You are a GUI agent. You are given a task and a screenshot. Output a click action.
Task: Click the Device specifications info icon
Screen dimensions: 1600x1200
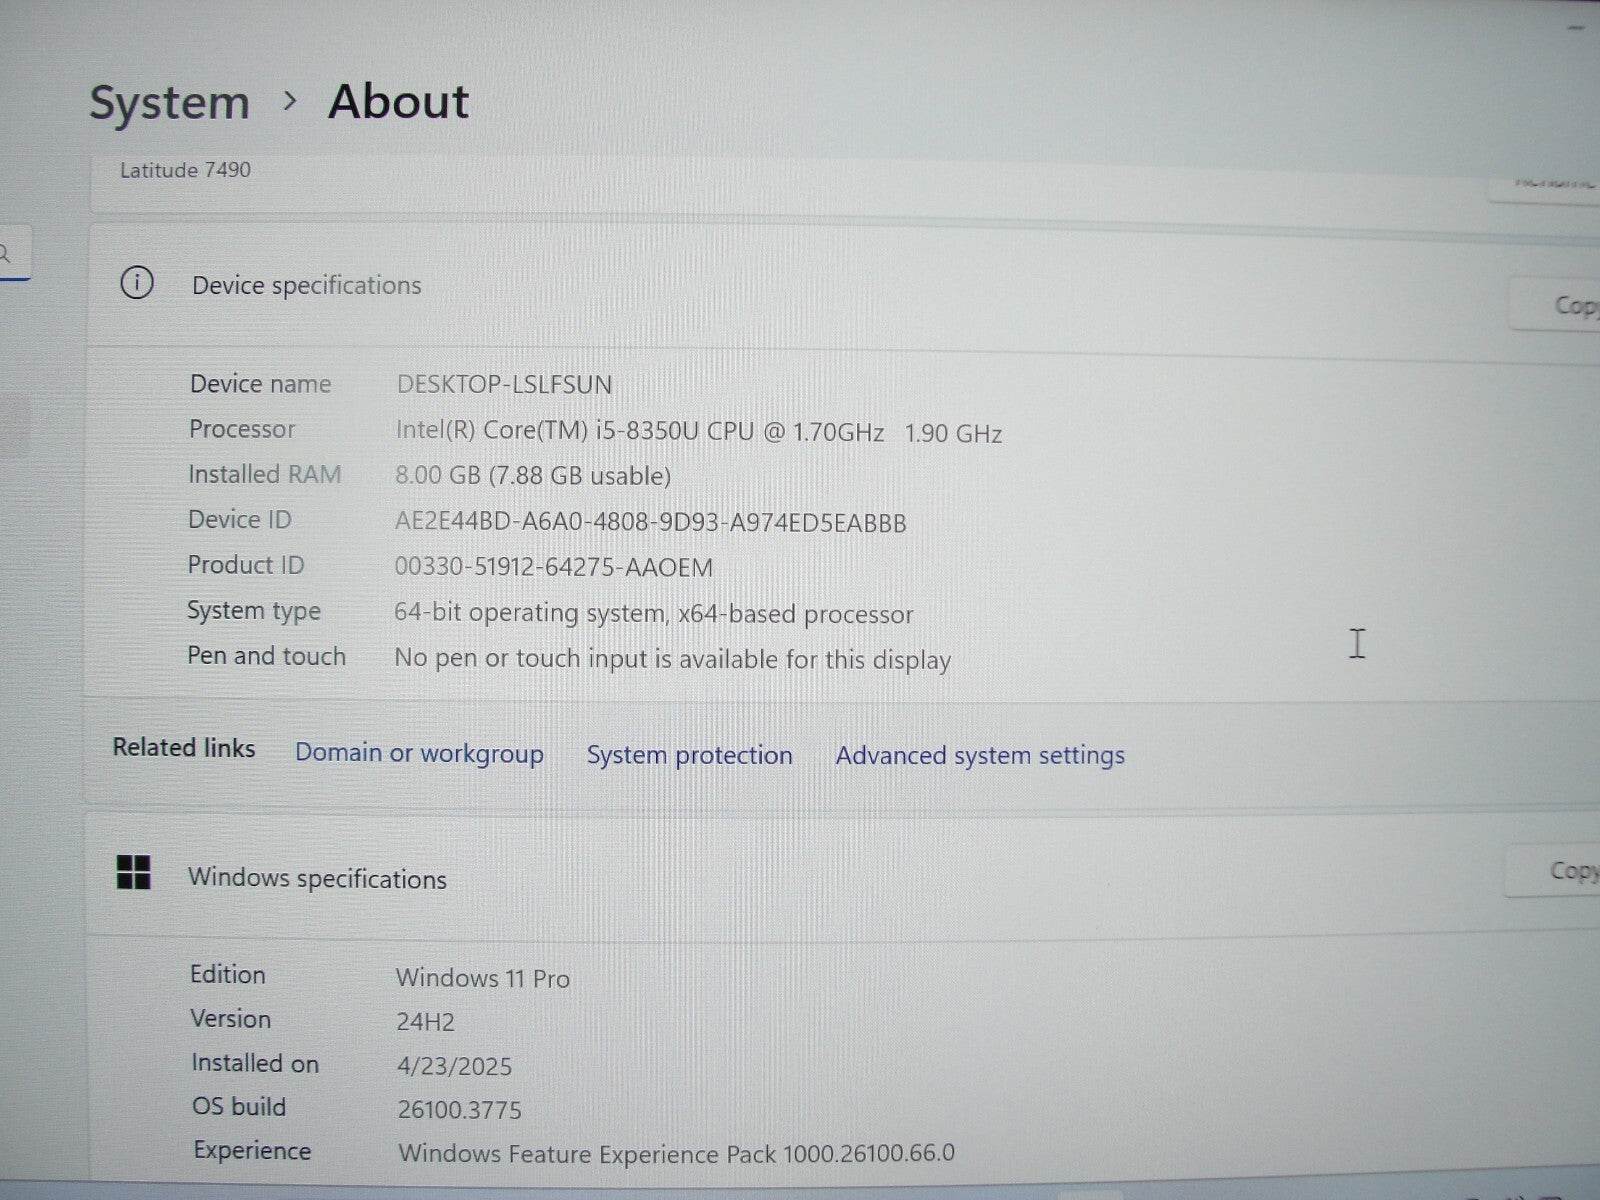click(x=136, y=284)
